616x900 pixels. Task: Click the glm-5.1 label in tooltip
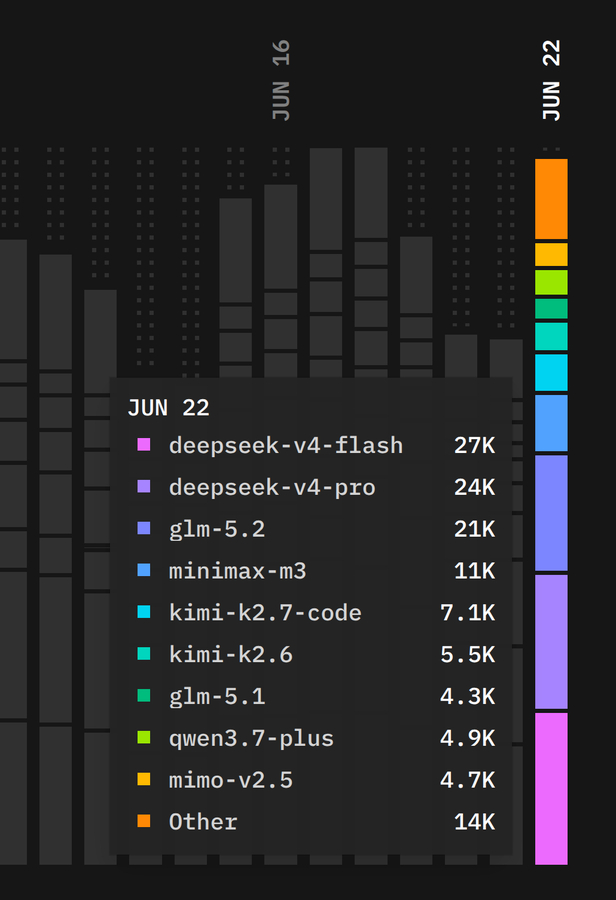217,697
